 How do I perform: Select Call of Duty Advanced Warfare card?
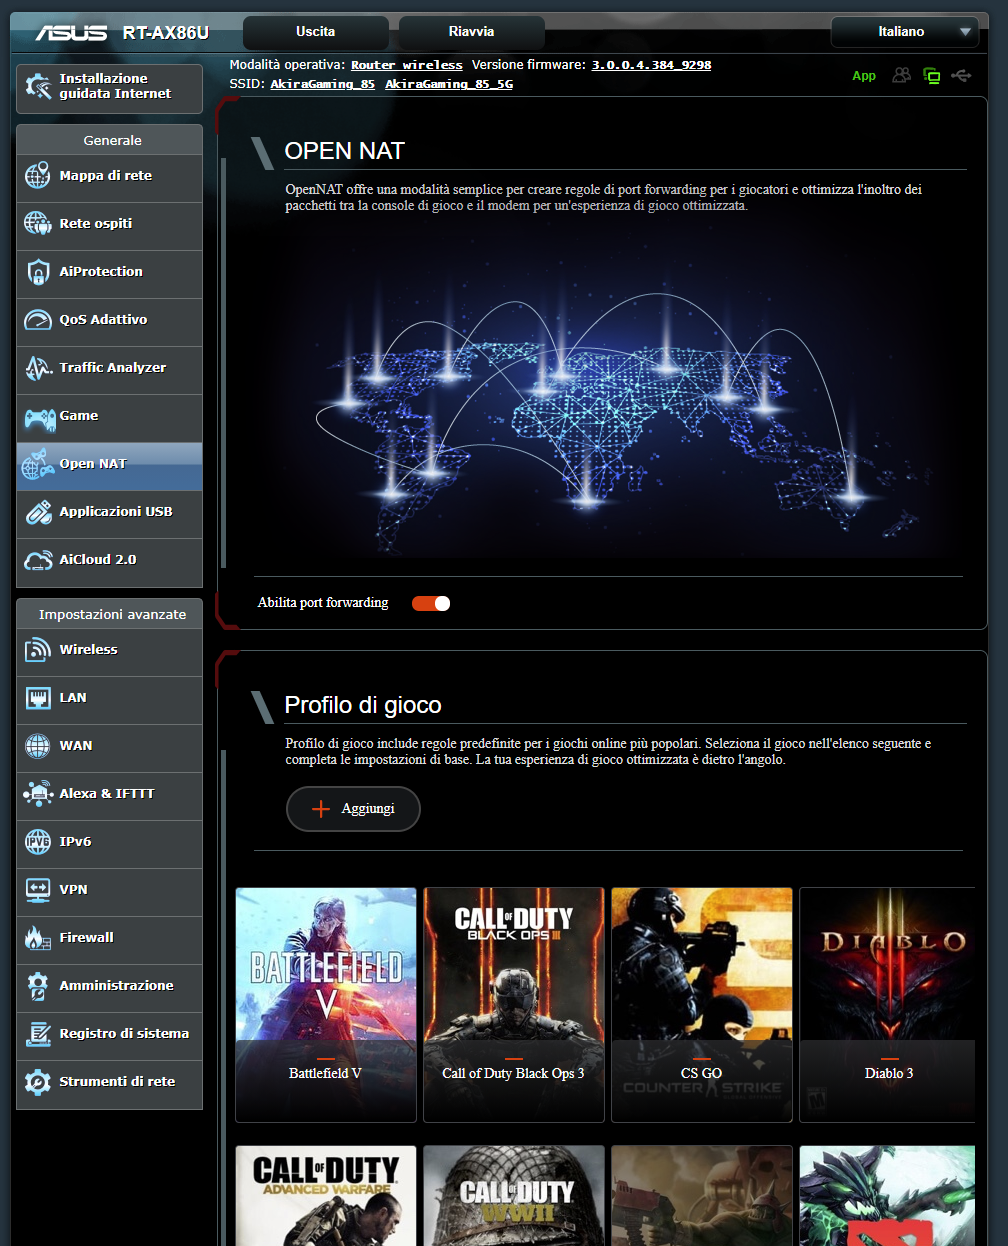pyautogui.click(x=326, y=1196)
